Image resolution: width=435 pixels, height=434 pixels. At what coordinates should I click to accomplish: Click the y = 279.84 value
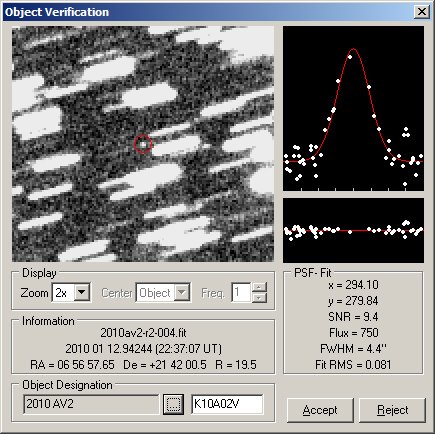click(353, 301)
